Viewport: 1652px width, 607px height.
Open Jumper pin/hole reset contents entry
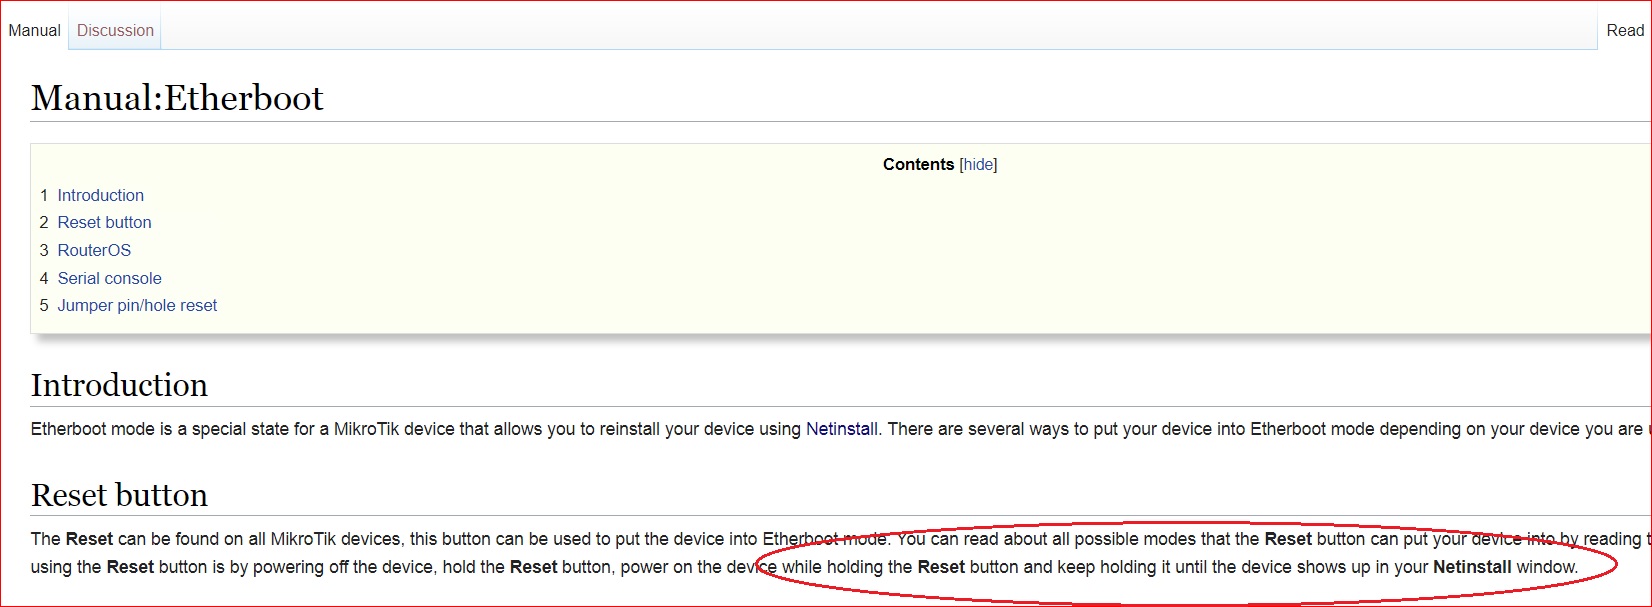tap(137, 305)
